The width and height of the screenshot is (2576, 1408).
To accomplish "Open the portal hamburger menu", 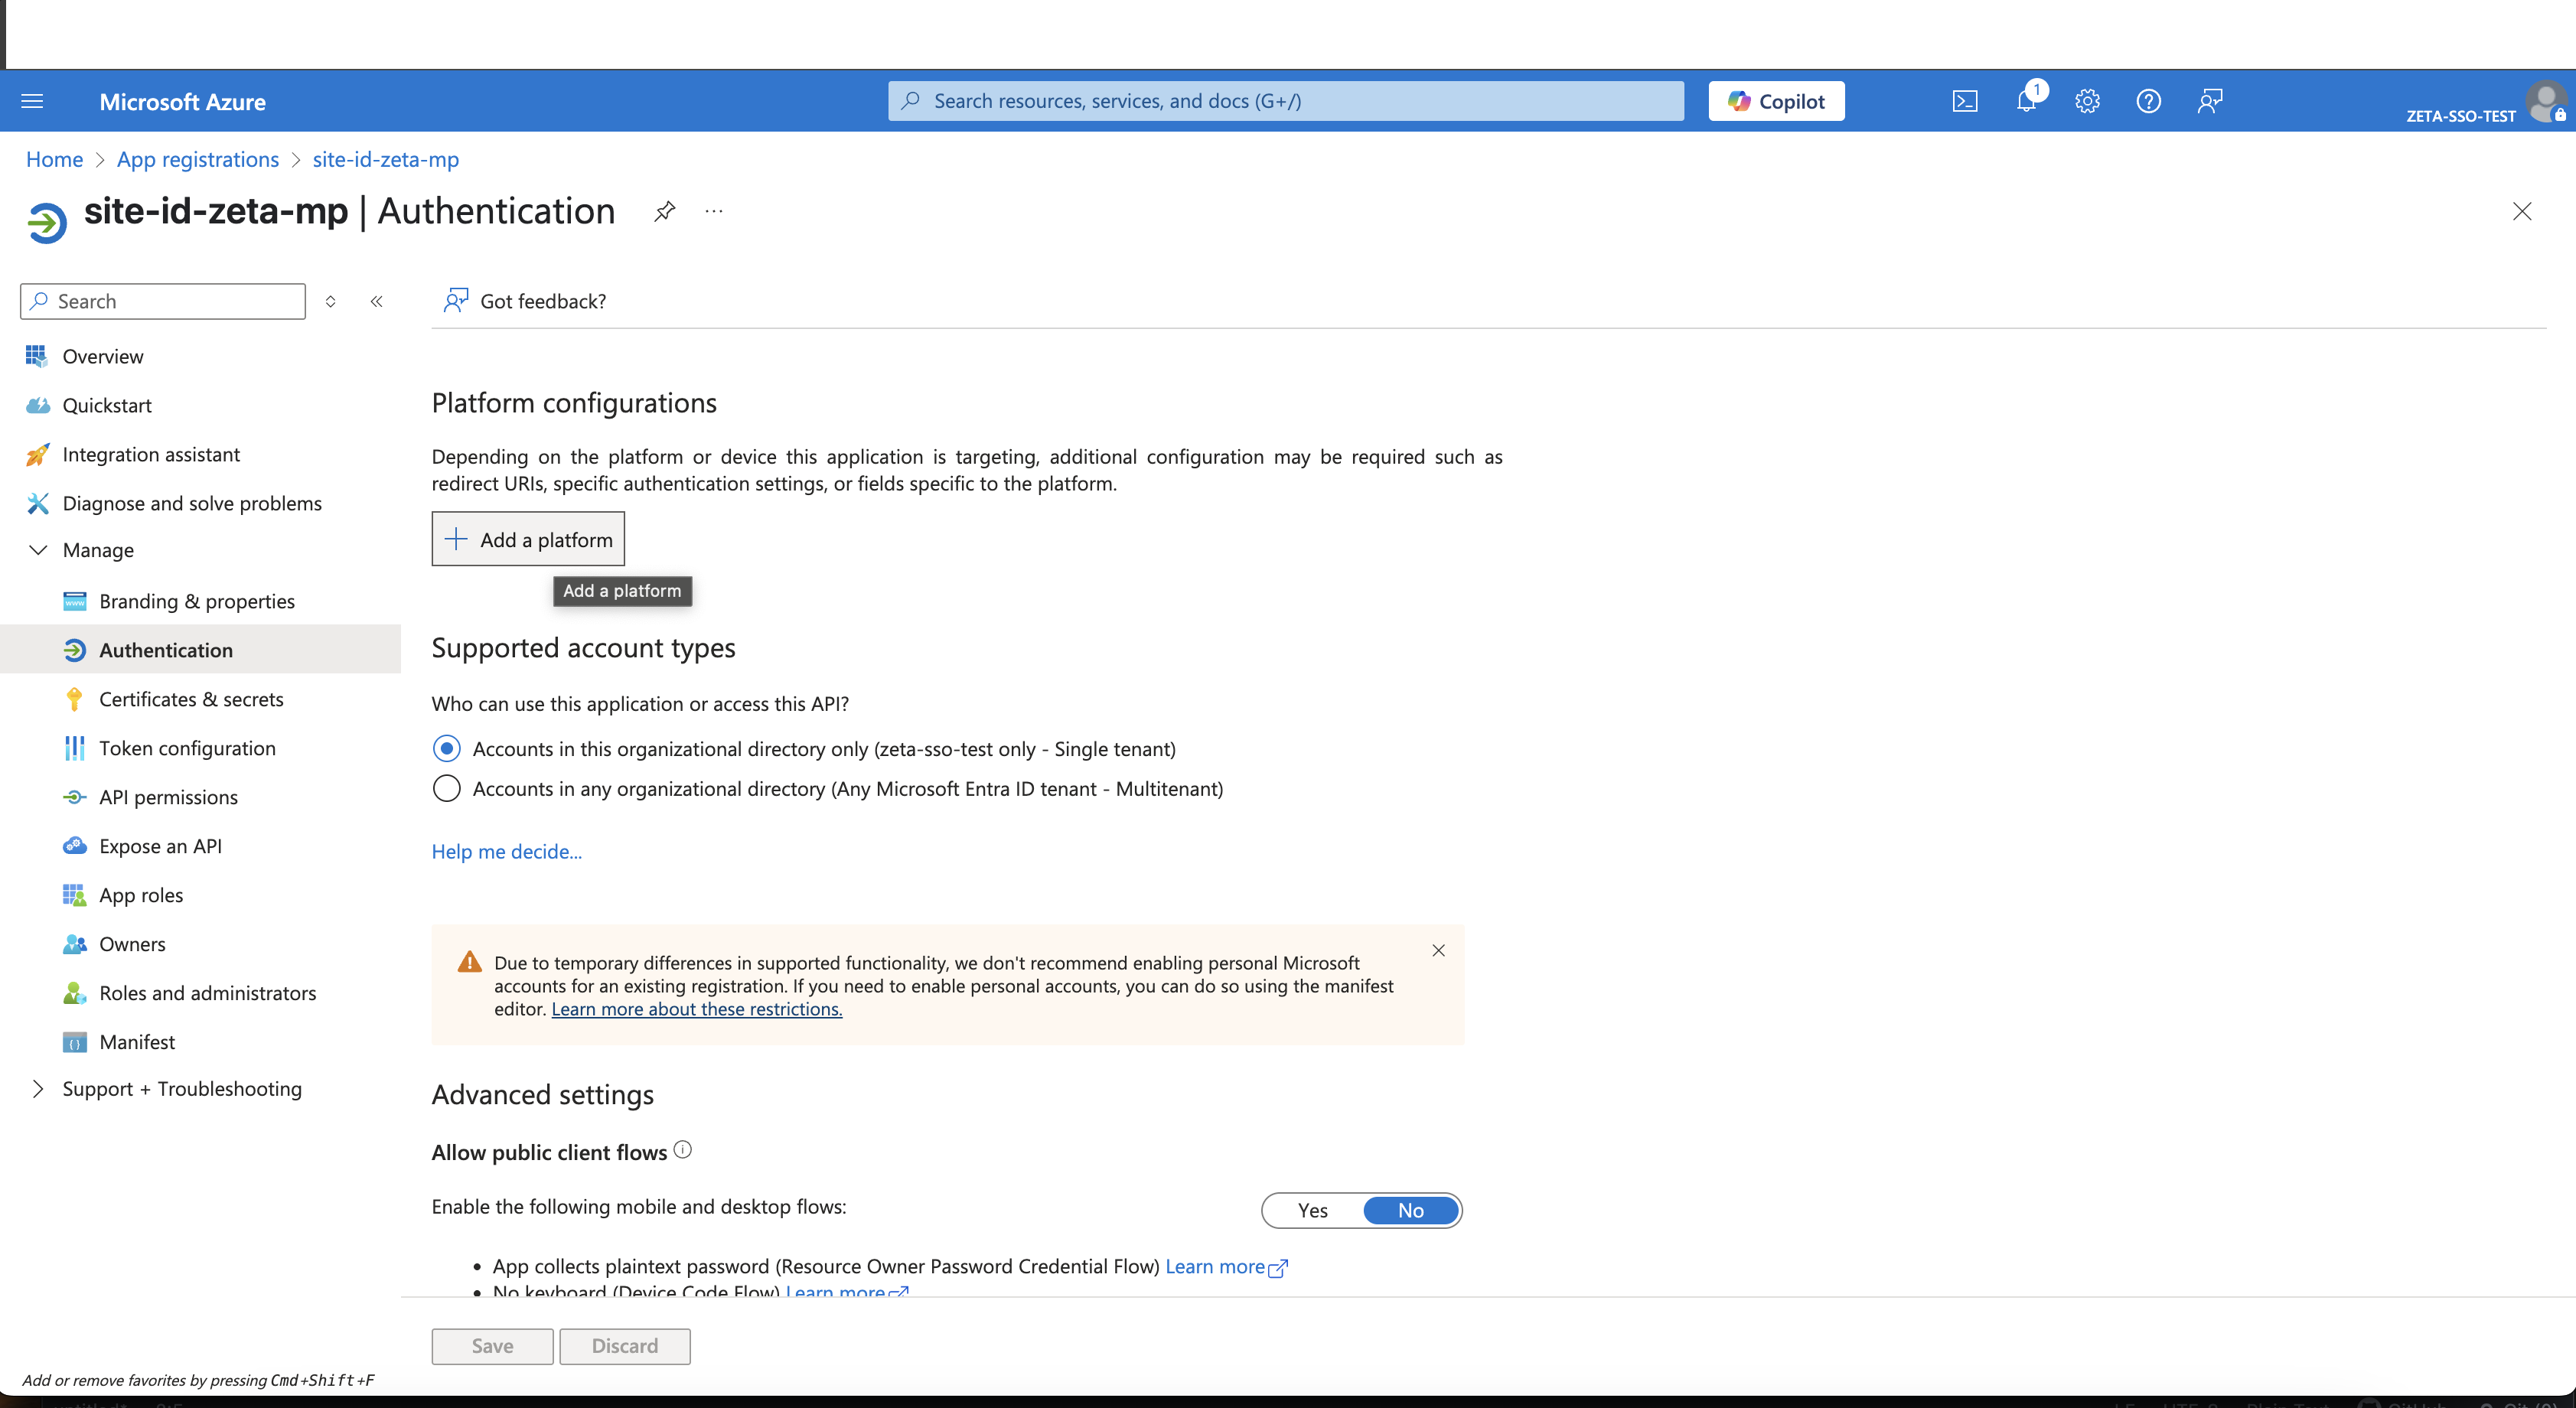I will (x=32, y=101).
